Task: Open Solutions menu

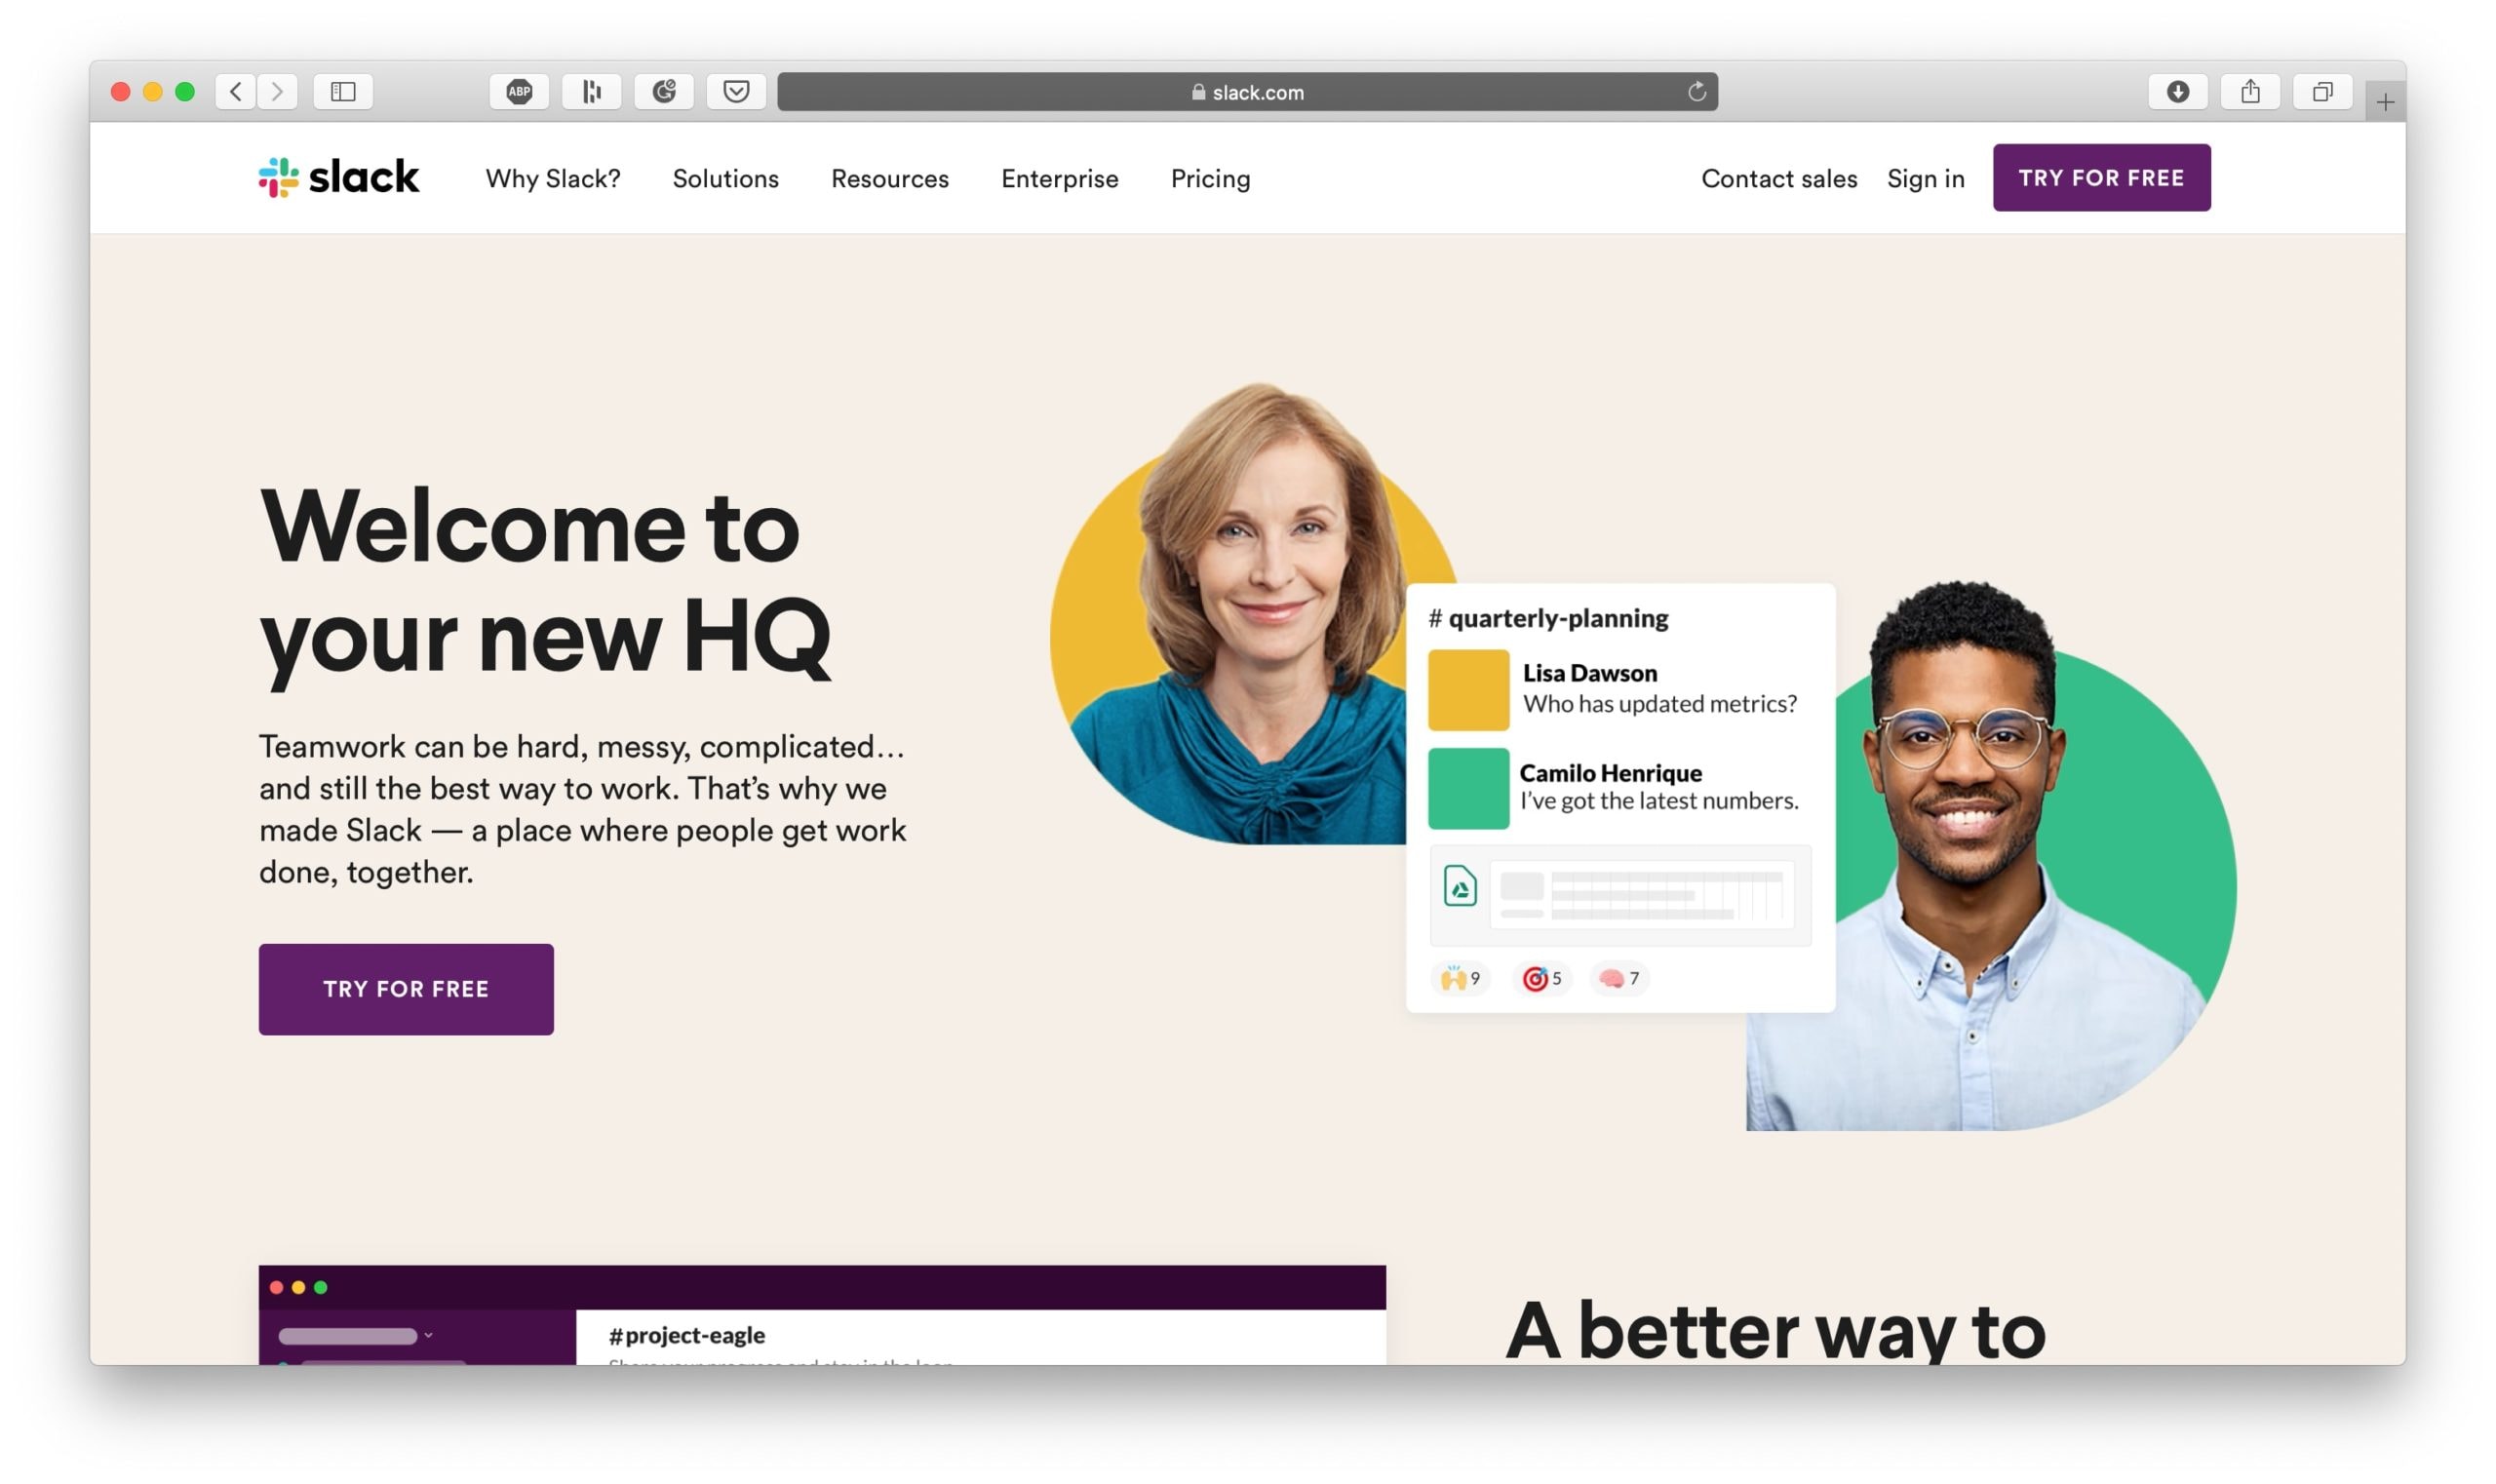Action: 725,178
